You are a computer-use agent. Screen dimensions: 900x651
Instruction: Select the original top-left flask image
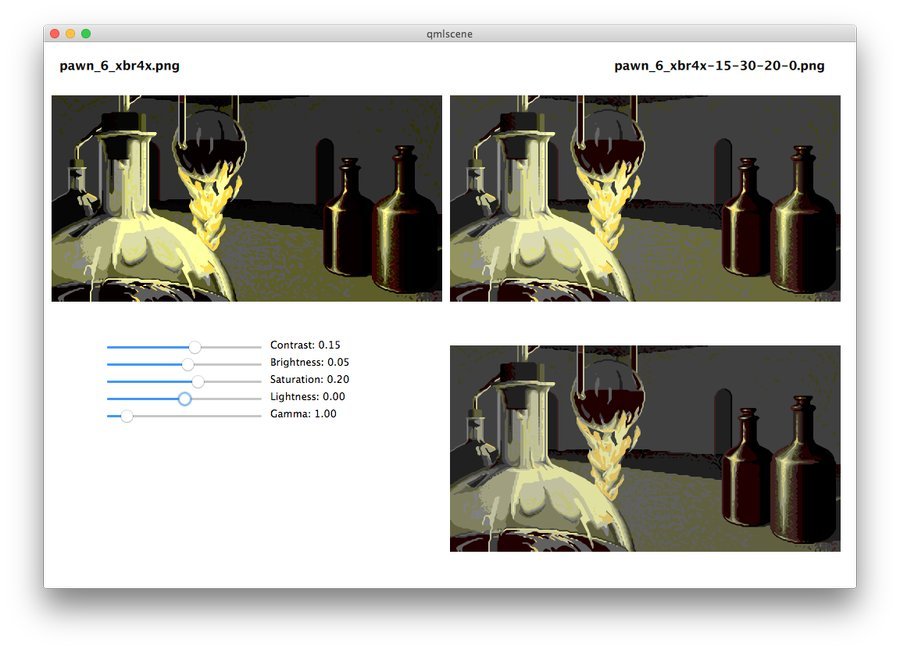(x=246, y=198)
